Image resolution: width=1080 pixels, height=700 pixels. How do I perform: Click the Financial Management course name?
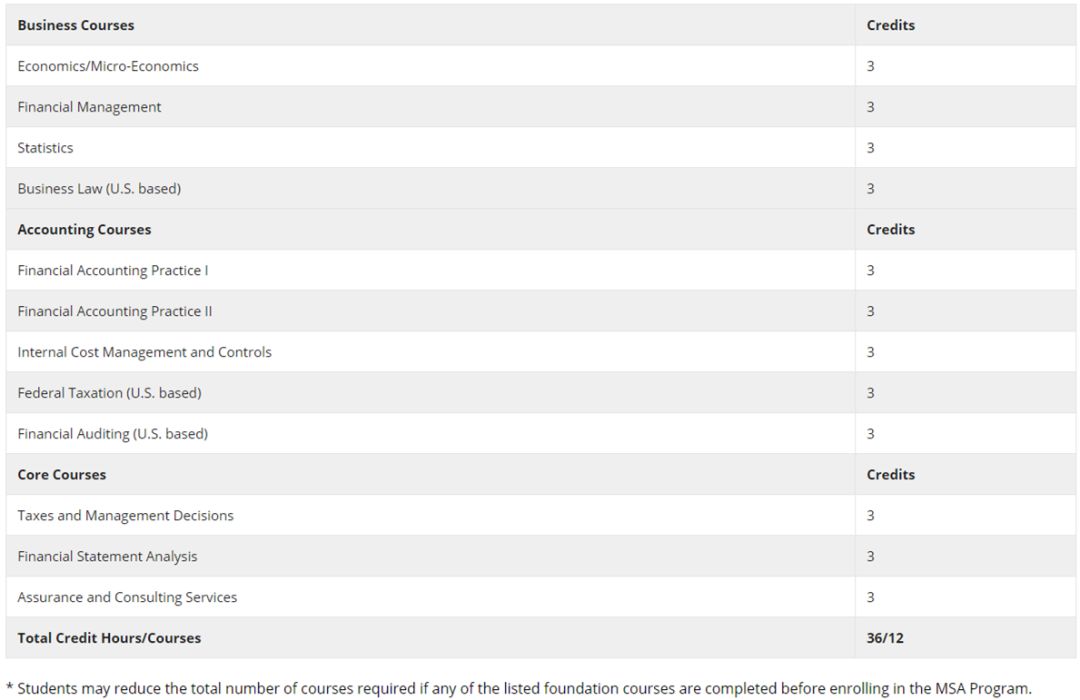(89, 107)
